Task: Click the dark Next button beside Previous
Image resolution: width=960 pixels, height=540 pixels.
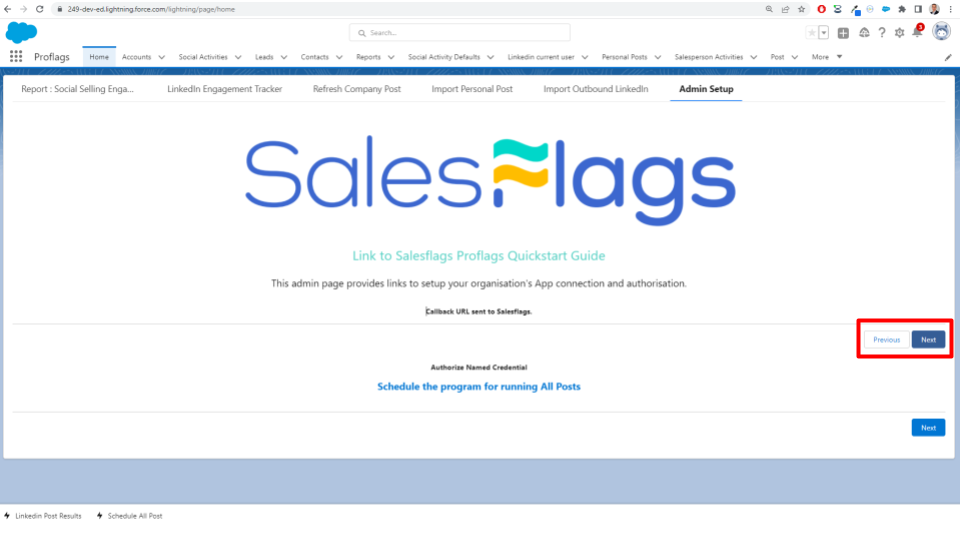Action: tap(928, 340)
